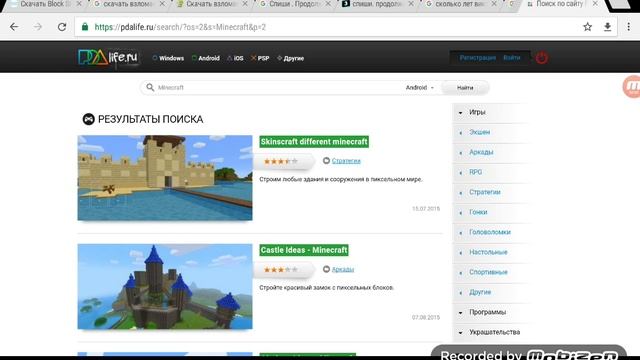Click the Войти login link

tap(512, 58)
